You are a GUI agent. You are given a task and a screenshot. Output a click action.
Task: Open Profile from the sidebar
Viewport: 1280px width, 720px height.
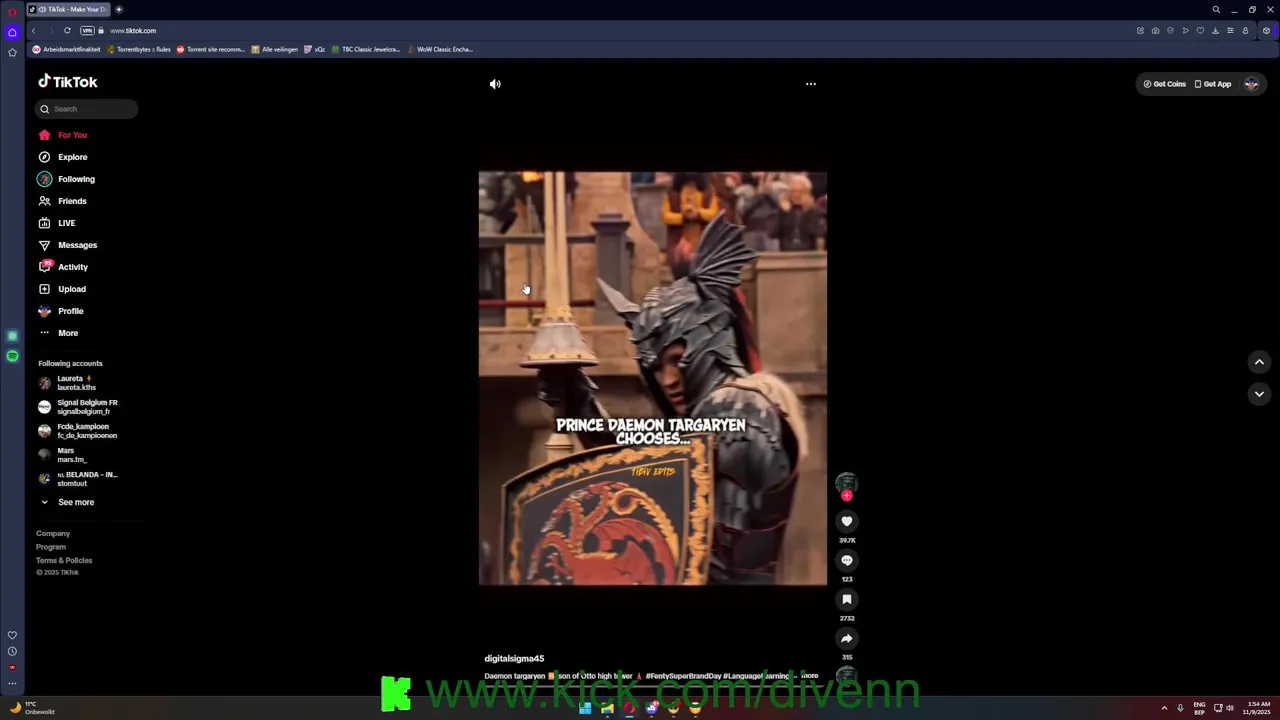pyautogui.click(x=61, y=311)
